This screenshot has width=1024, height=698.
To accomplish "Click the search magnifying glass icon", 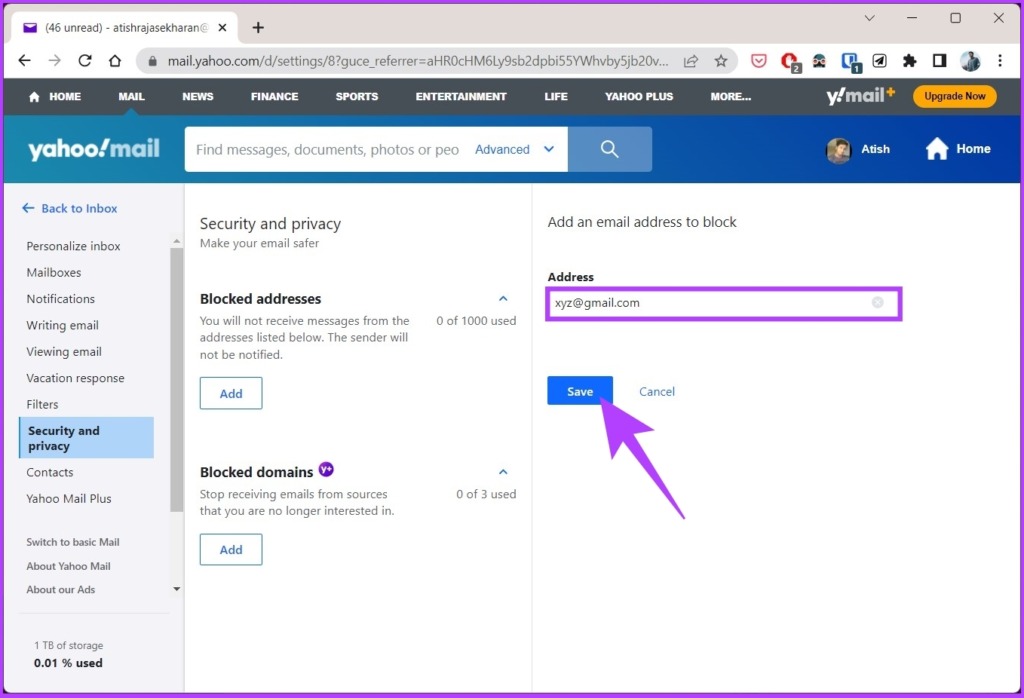I will (x=610, y=148).
